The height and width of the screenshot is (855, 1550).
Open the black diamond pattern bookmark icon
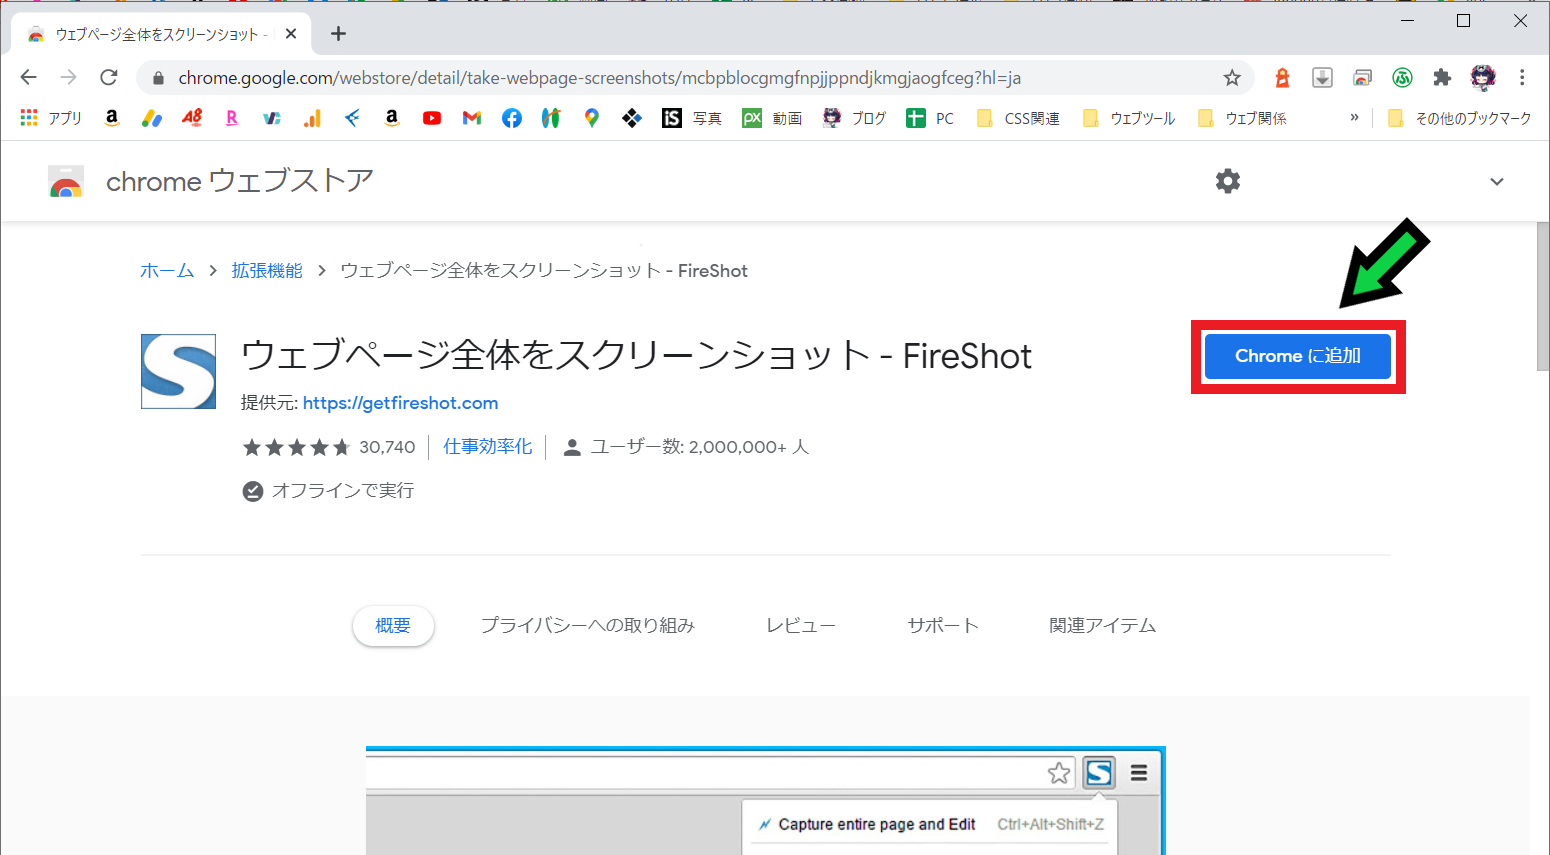point(632,118)
